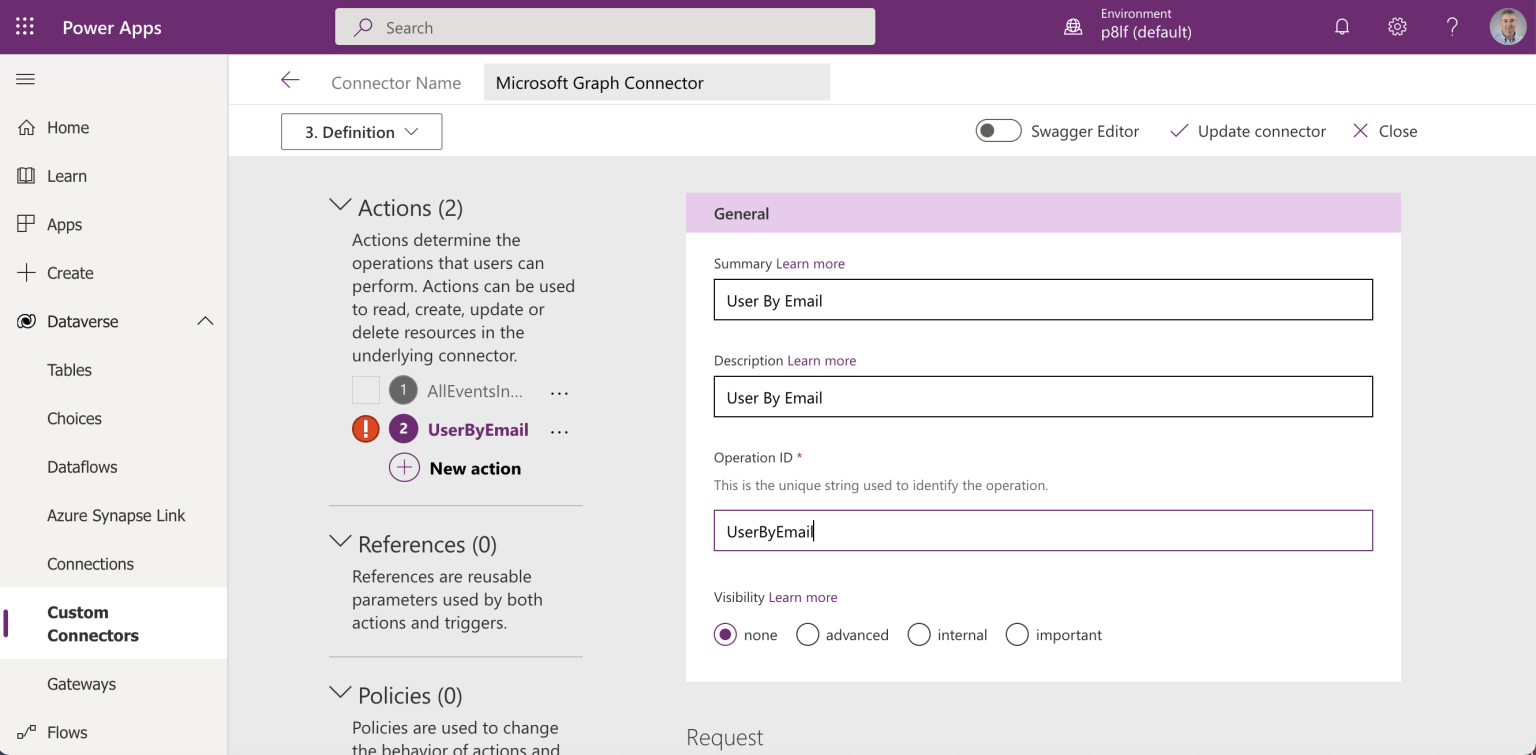Tick the checkbox beside the AllEventsIn action
Screen dimensions: 1536x755
pyautogui.click(x=366, y=390)
